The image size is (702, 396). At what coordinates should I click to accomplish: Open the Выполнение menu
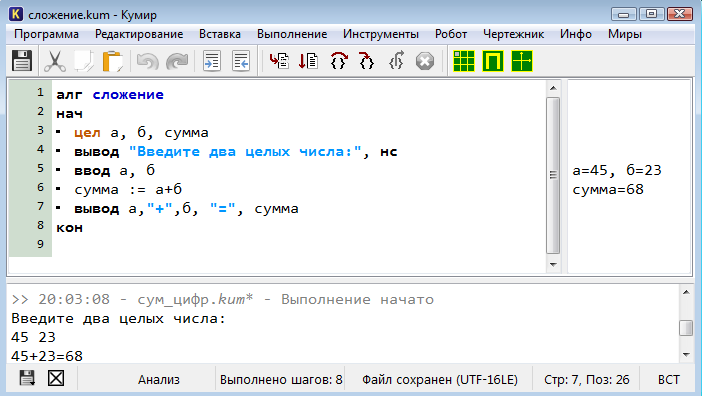coord(292,34)
